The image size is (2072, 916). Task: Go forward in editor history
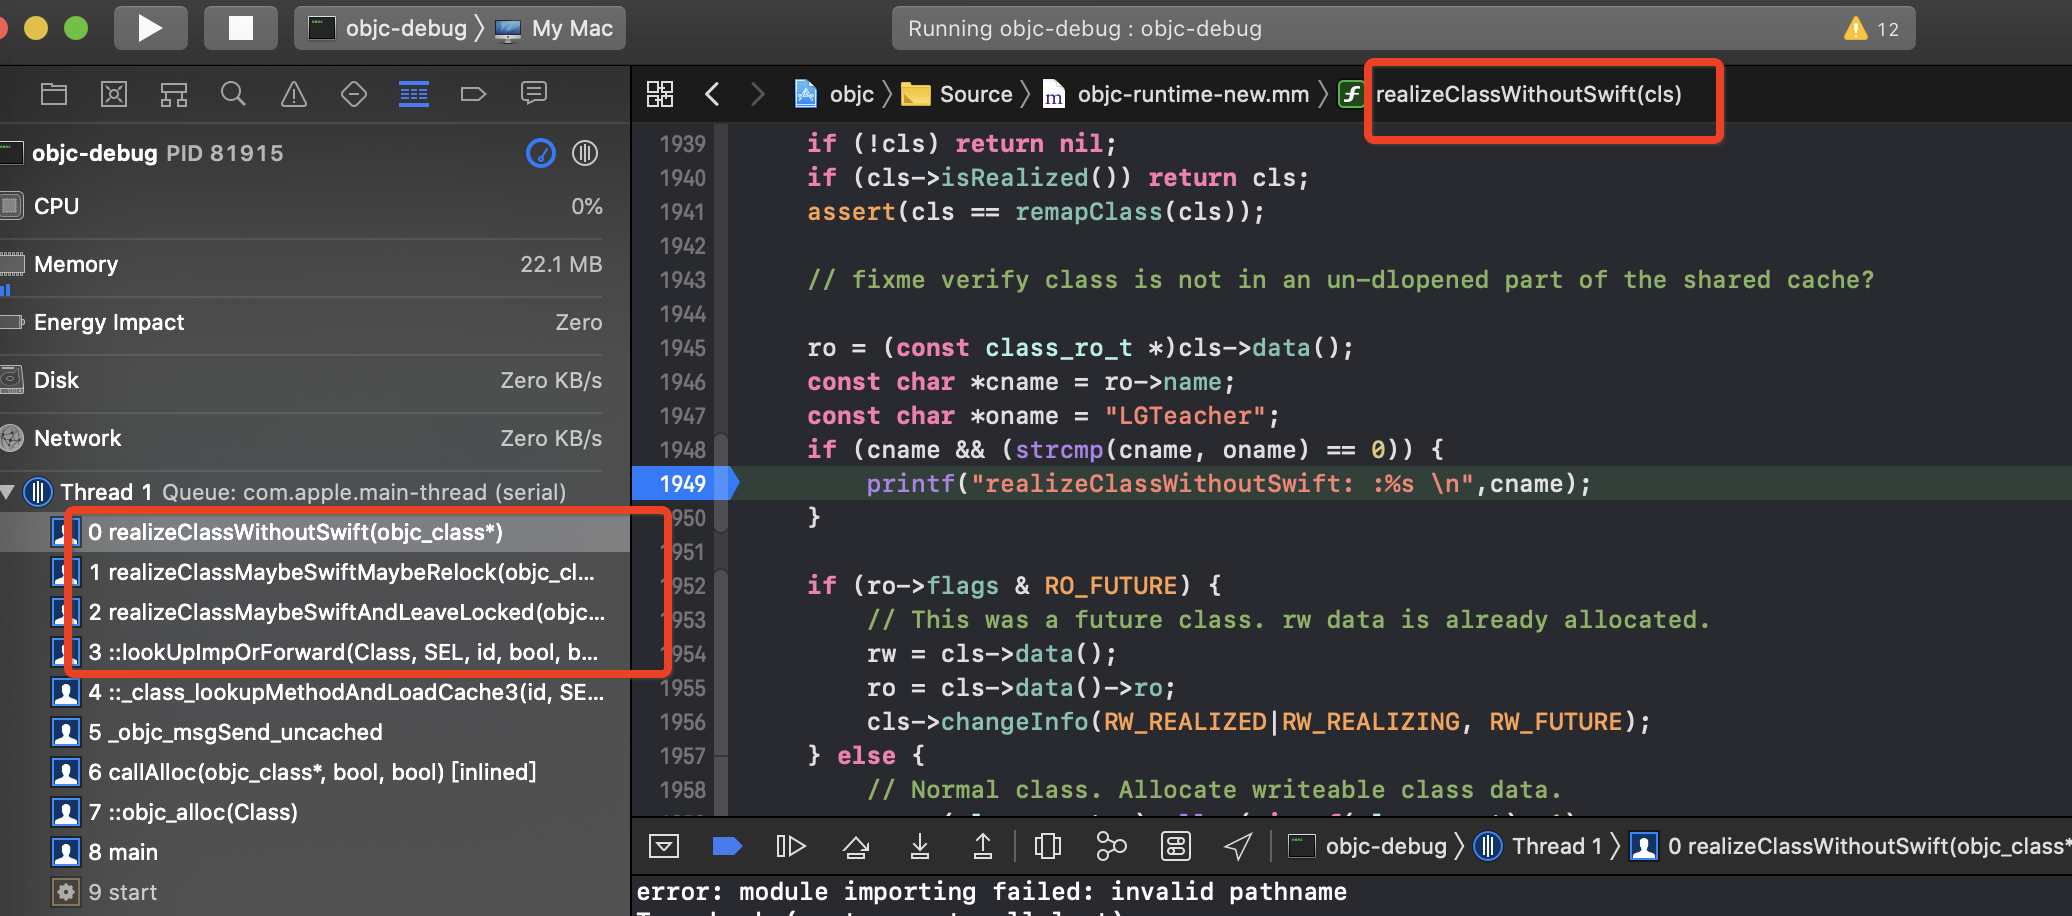(757, 94)
